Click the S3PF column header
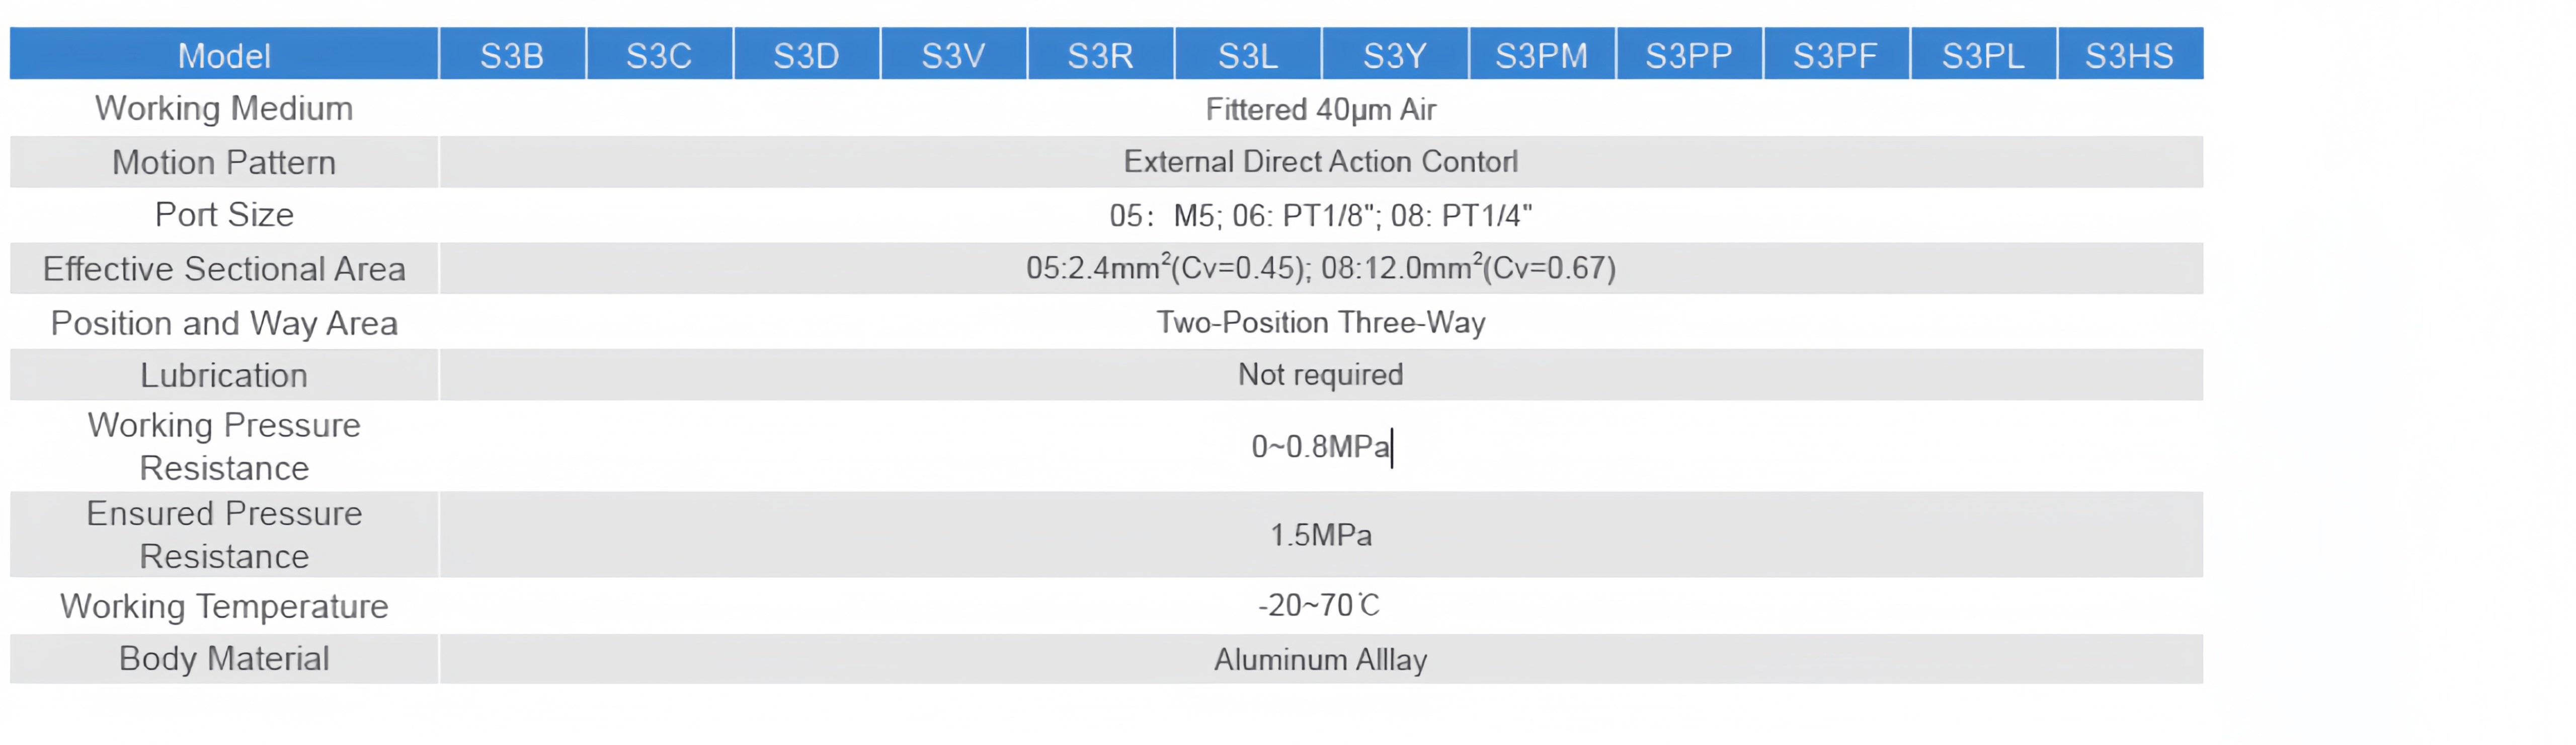 click(1836, 54)
